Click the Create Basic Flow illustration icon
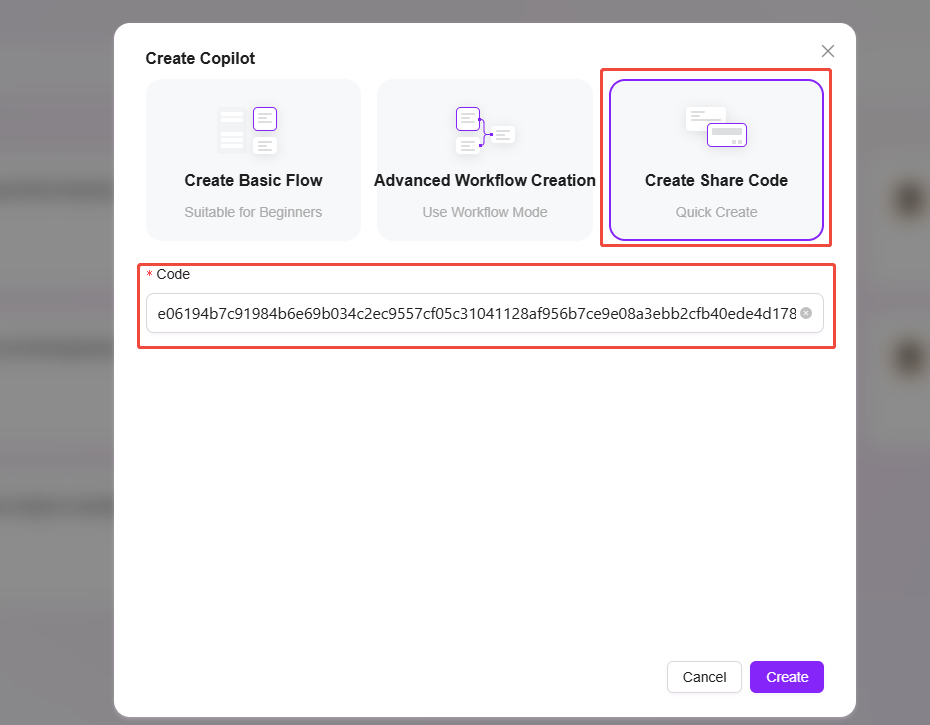Screen dimensions: 930x725 tap(247, 131)
